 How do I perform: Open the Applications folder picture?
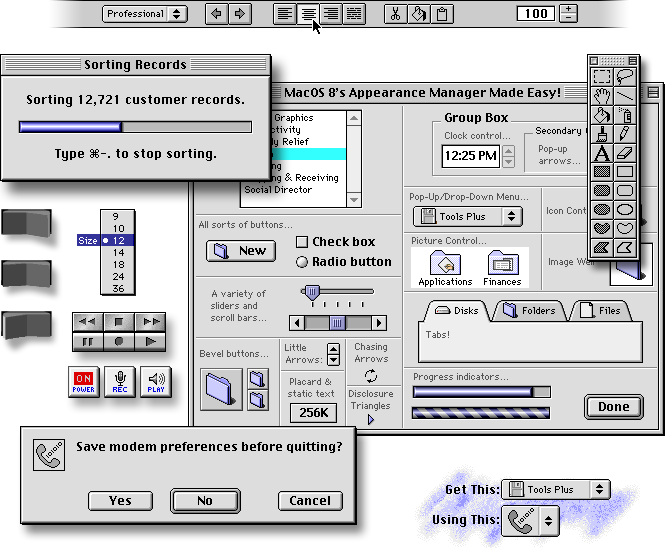coord(445,269)
